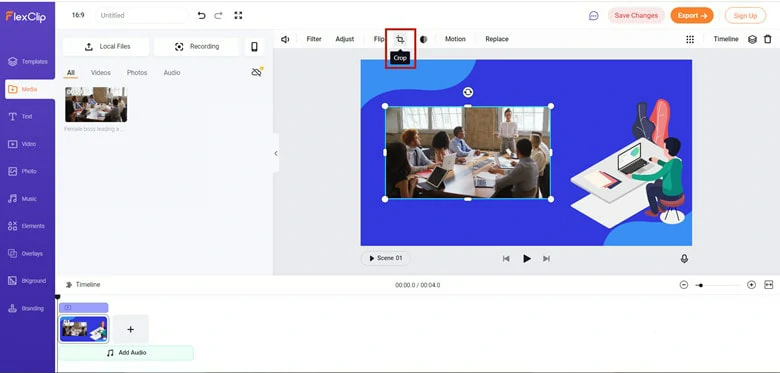Open the Adjust option
The width and height of the screenshot is (780, 373).
(x=345, y=39)
